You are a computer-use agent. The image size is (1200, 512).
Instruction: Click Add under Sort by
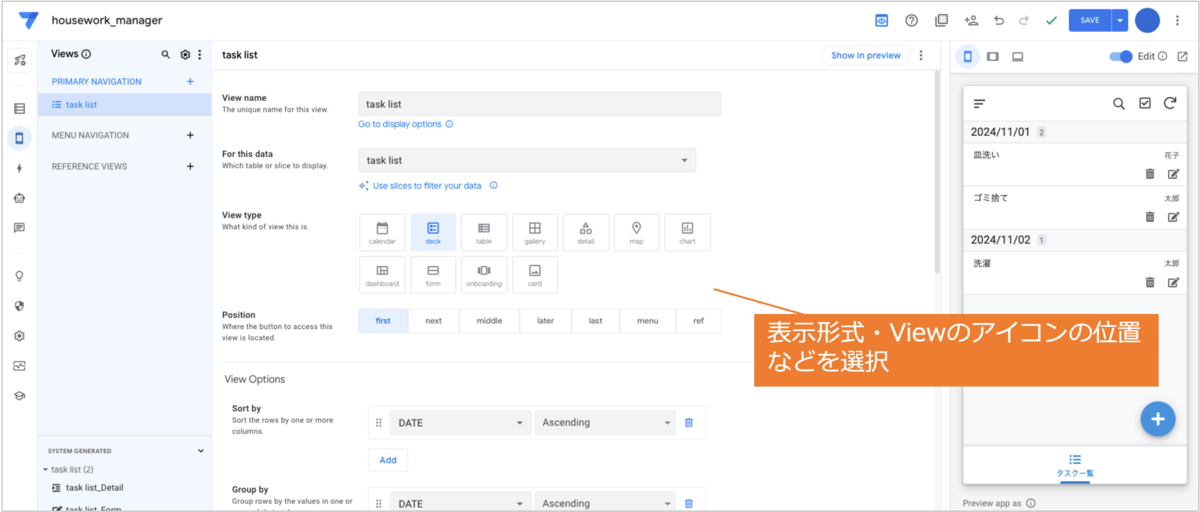388,460
